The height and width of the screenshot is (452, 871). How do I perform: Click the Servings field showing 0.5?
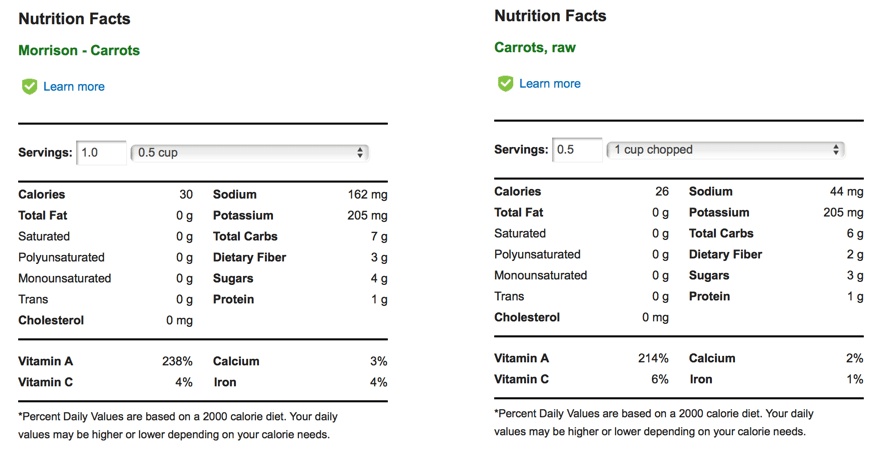577,150
